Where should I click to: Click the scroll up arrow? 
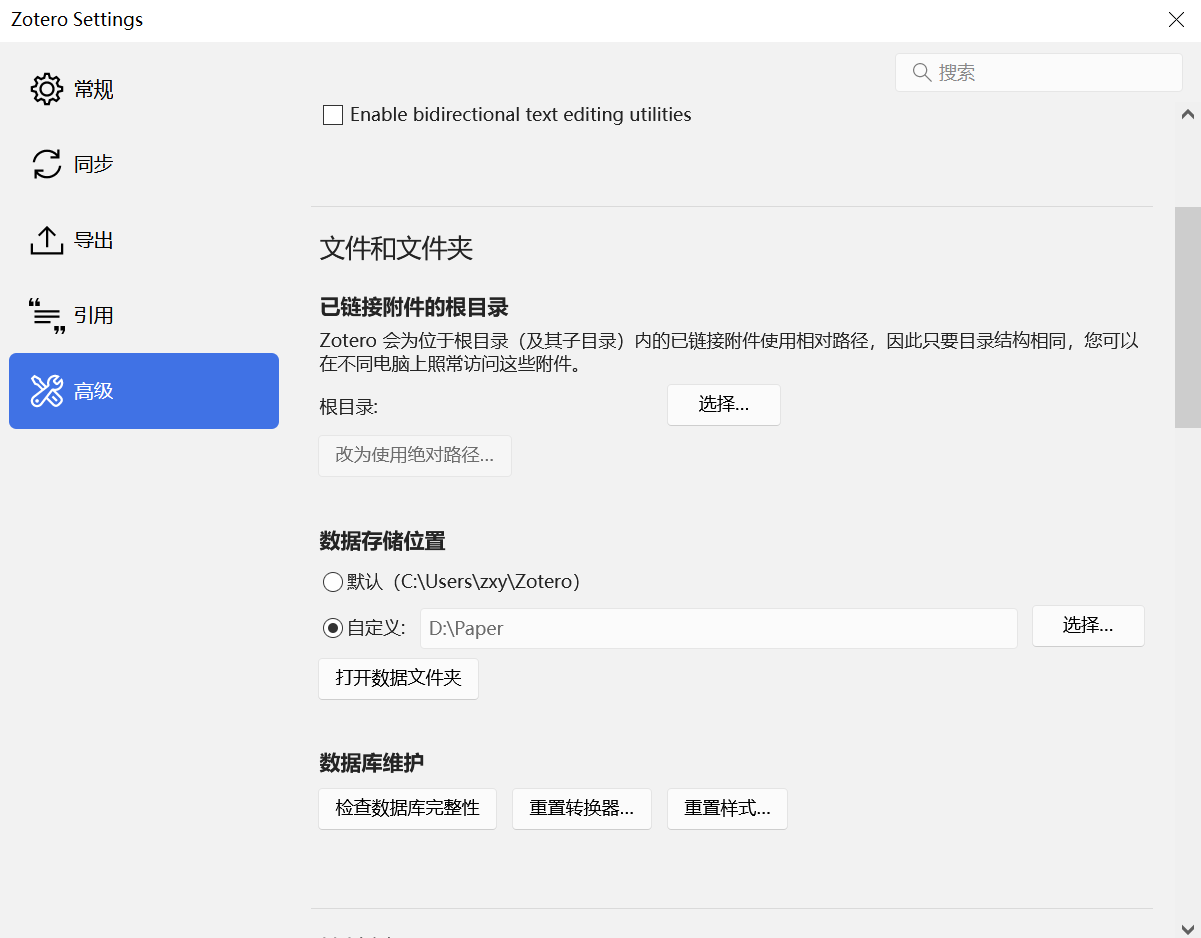pyautogui.click(x=1187, y=113)
